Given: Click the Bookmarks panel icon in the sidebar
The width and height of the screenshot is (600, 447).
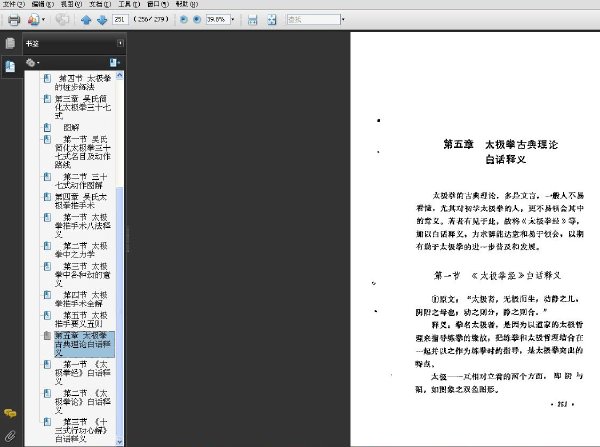Looking at the screenshot, I should 10,67.
